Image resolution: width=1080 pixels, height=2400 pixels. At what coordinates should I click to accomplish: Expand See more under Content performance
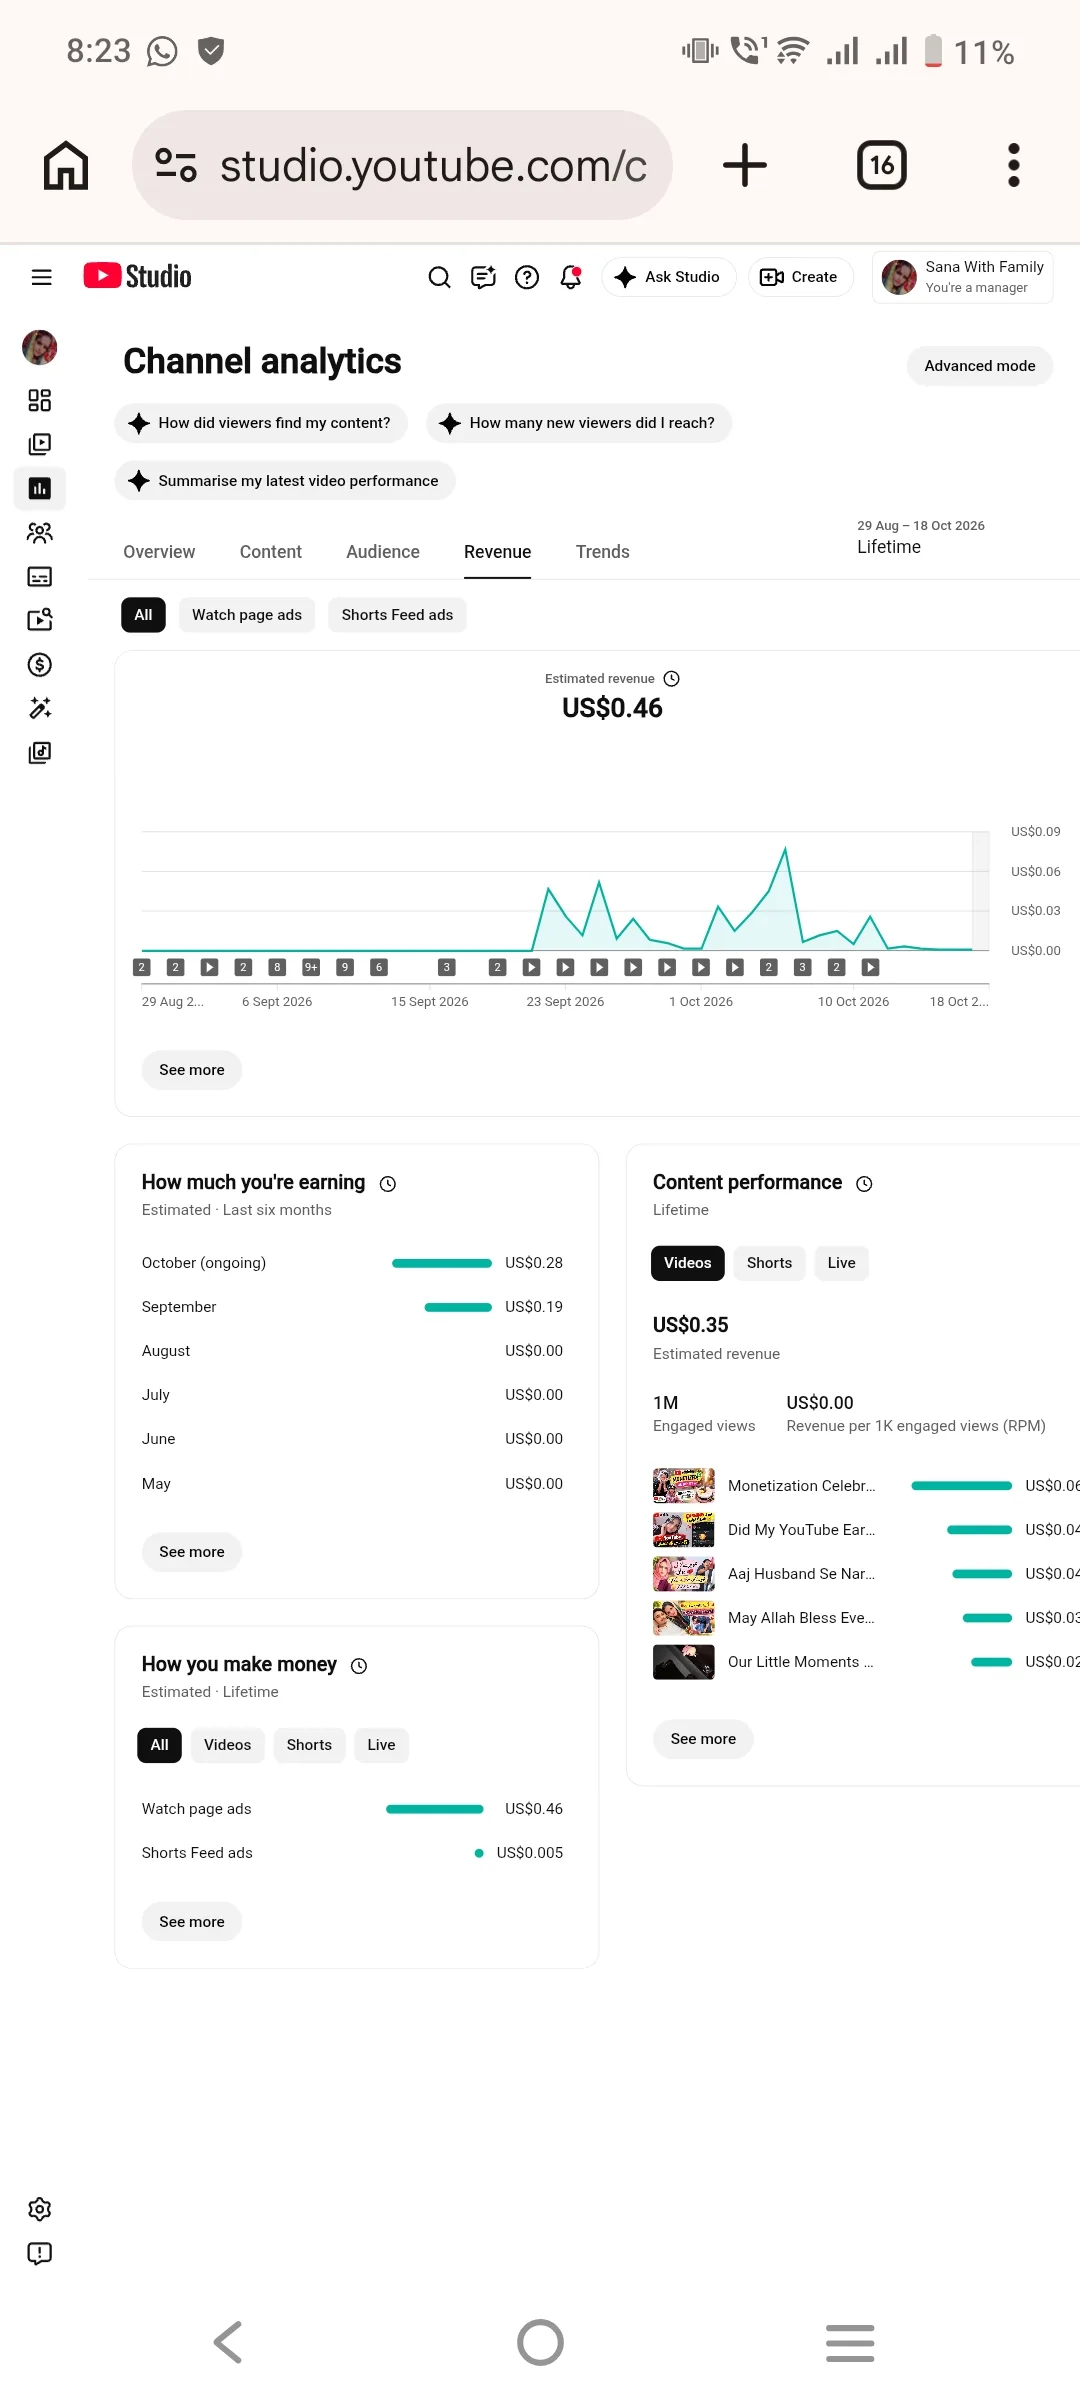coord(703,1739)
